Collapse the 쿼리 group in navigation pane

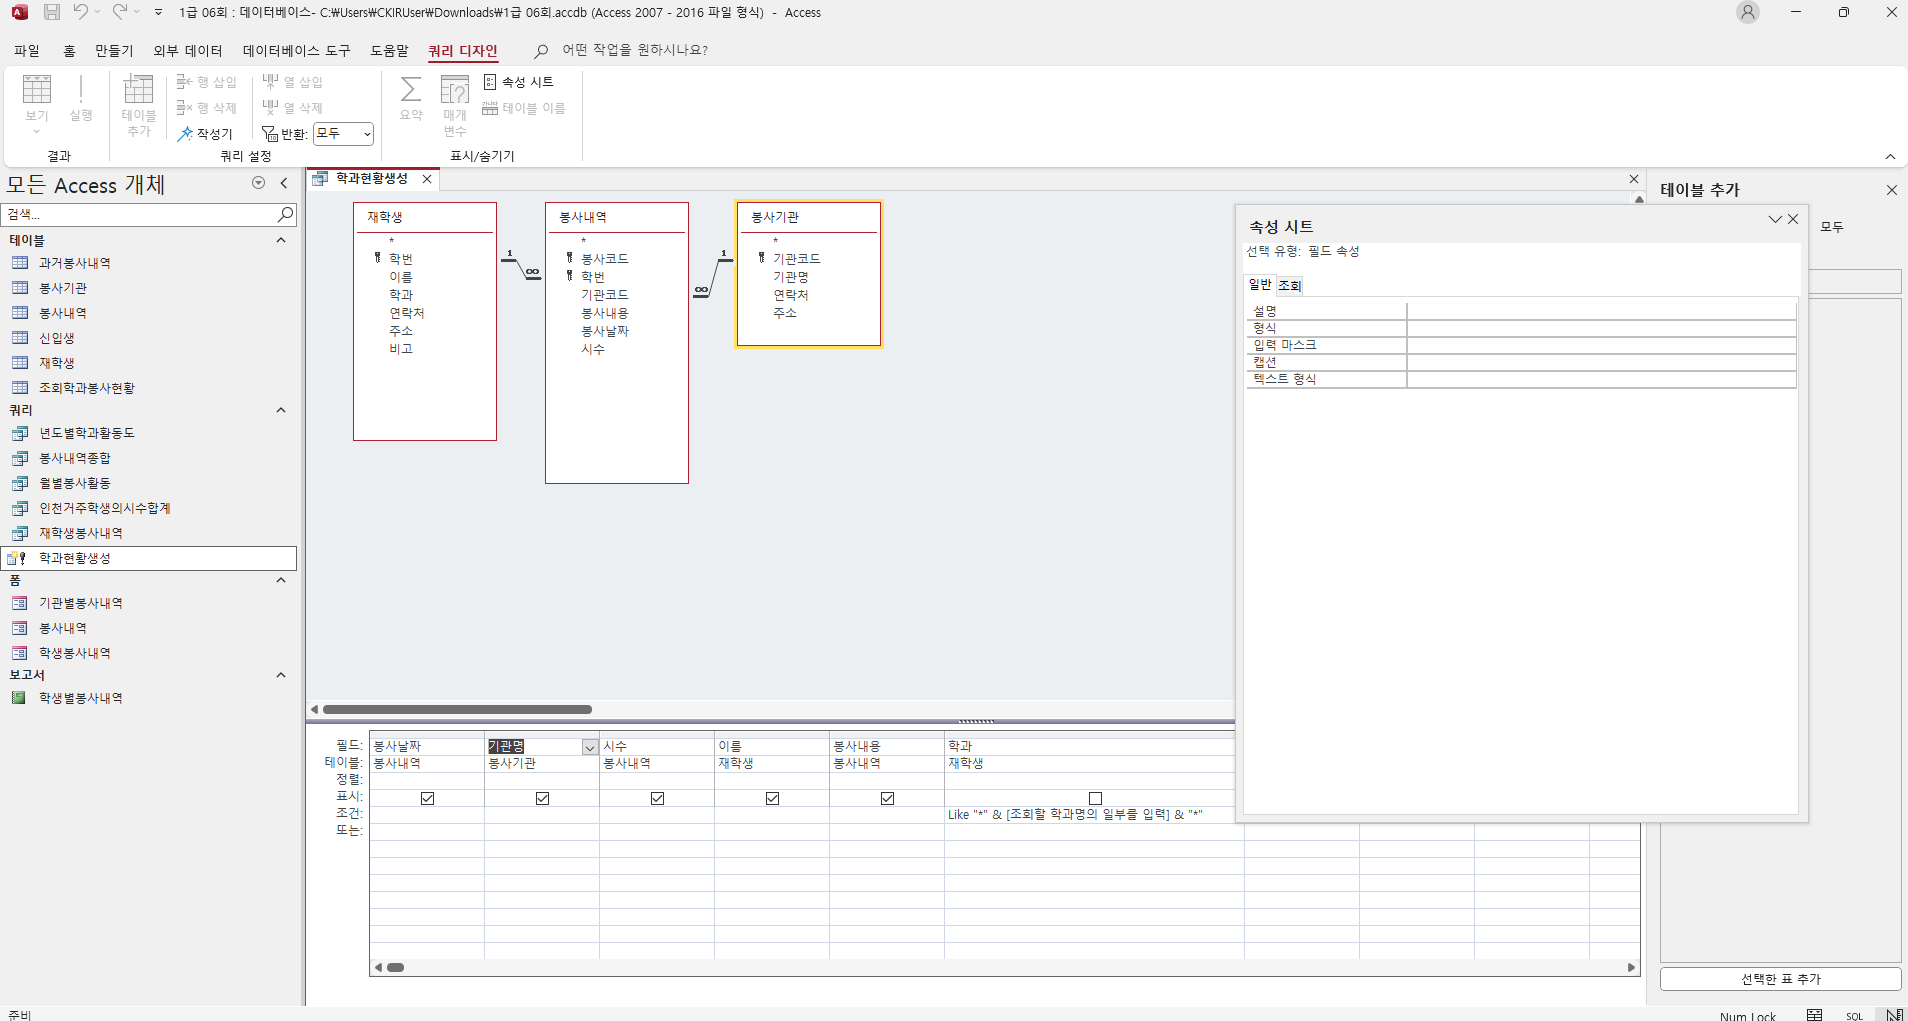pyautogui.click(x=281, y=410)
